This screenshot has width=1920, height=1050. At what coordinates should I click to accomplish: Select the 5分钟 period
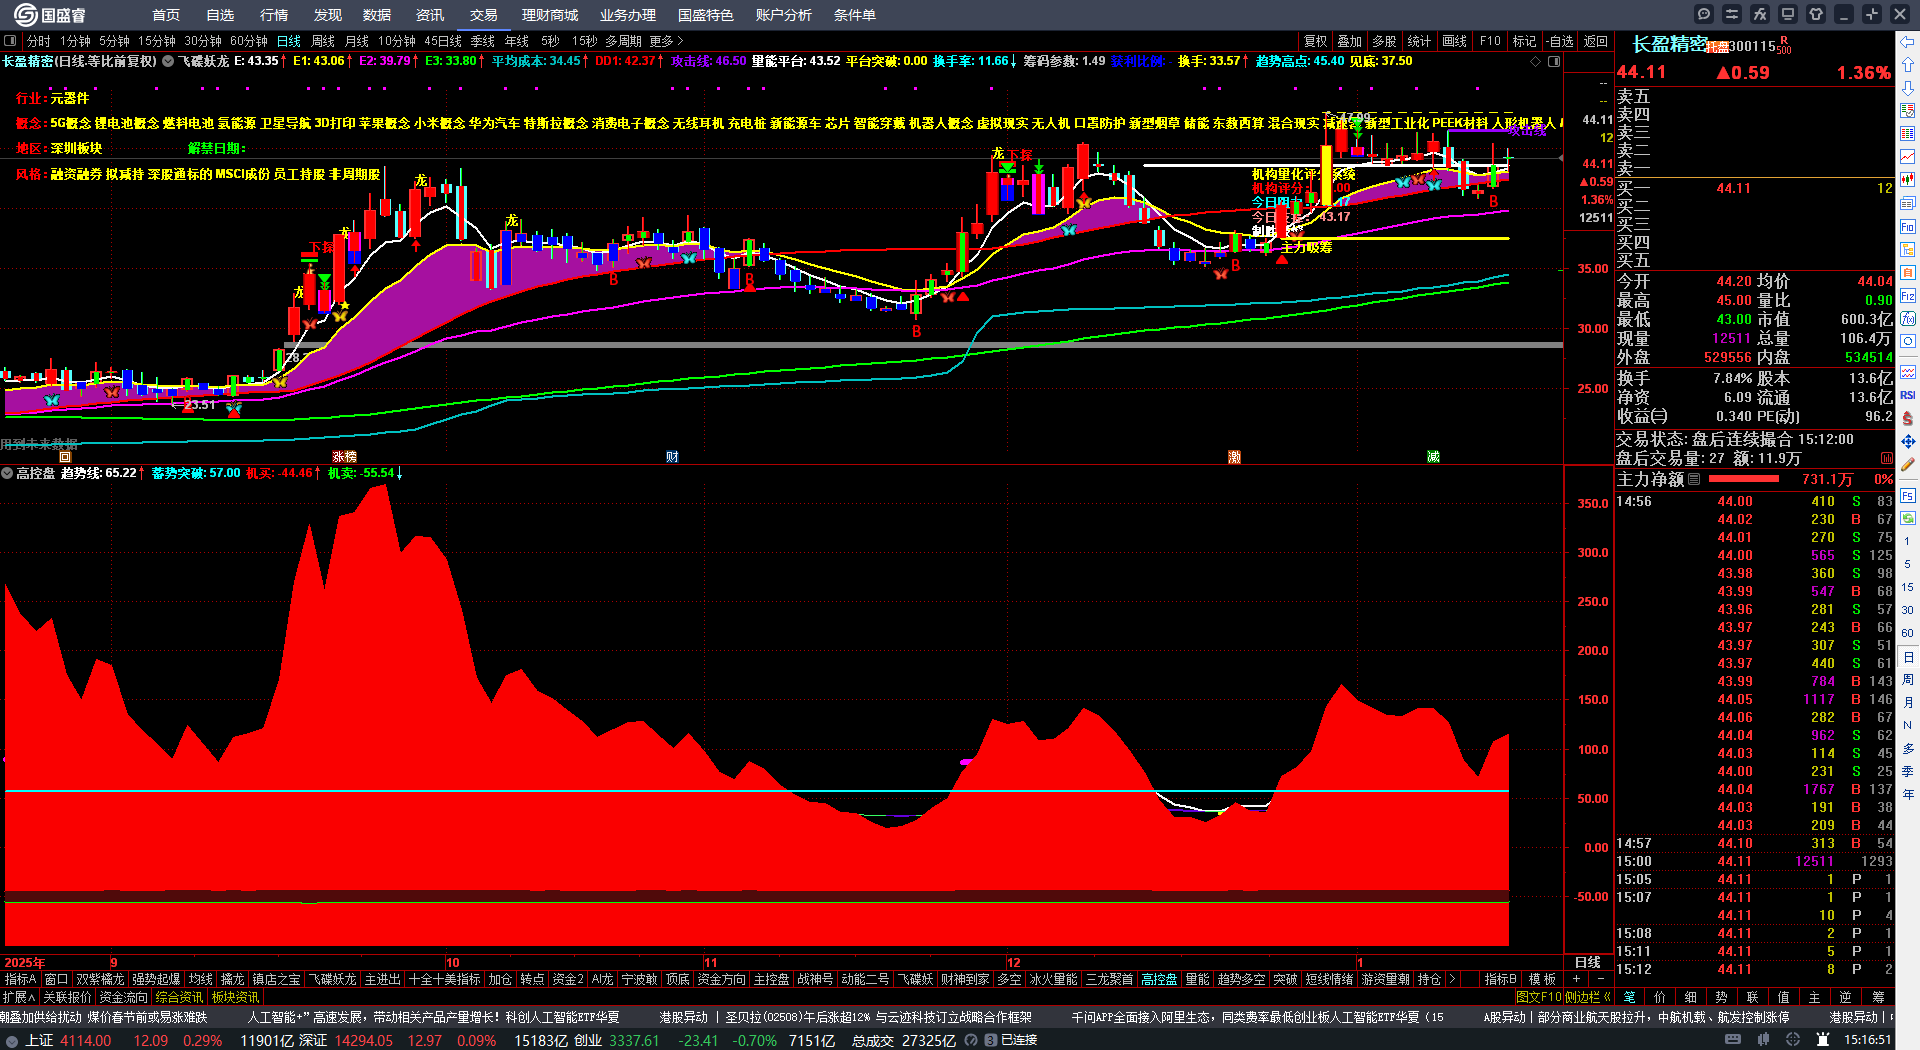114,41
